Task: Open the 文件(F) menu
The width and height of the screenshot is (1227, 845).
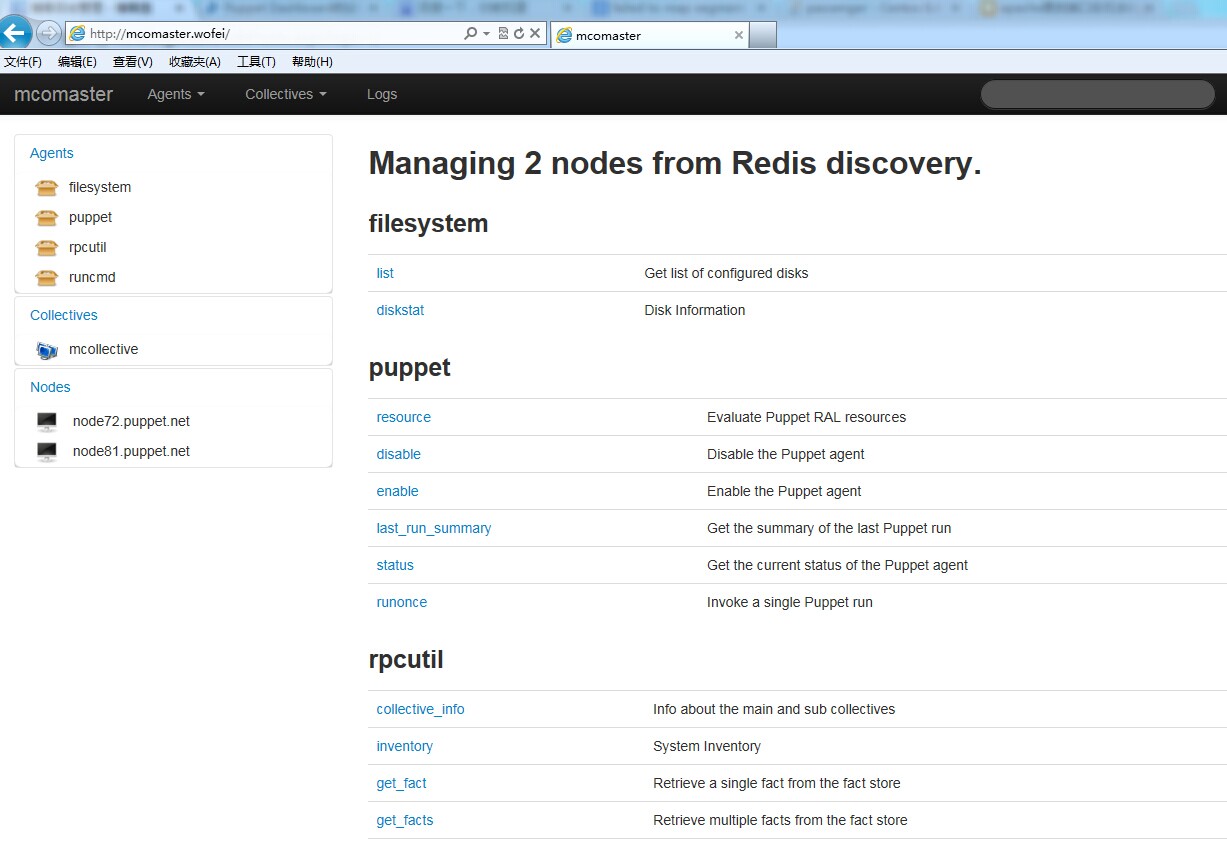Action: pos(23,62)
